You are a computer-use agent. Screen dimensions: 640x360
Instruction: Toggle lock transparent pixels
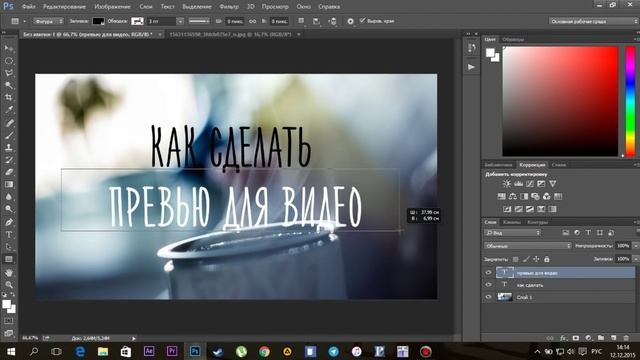(x=516, y=259)
